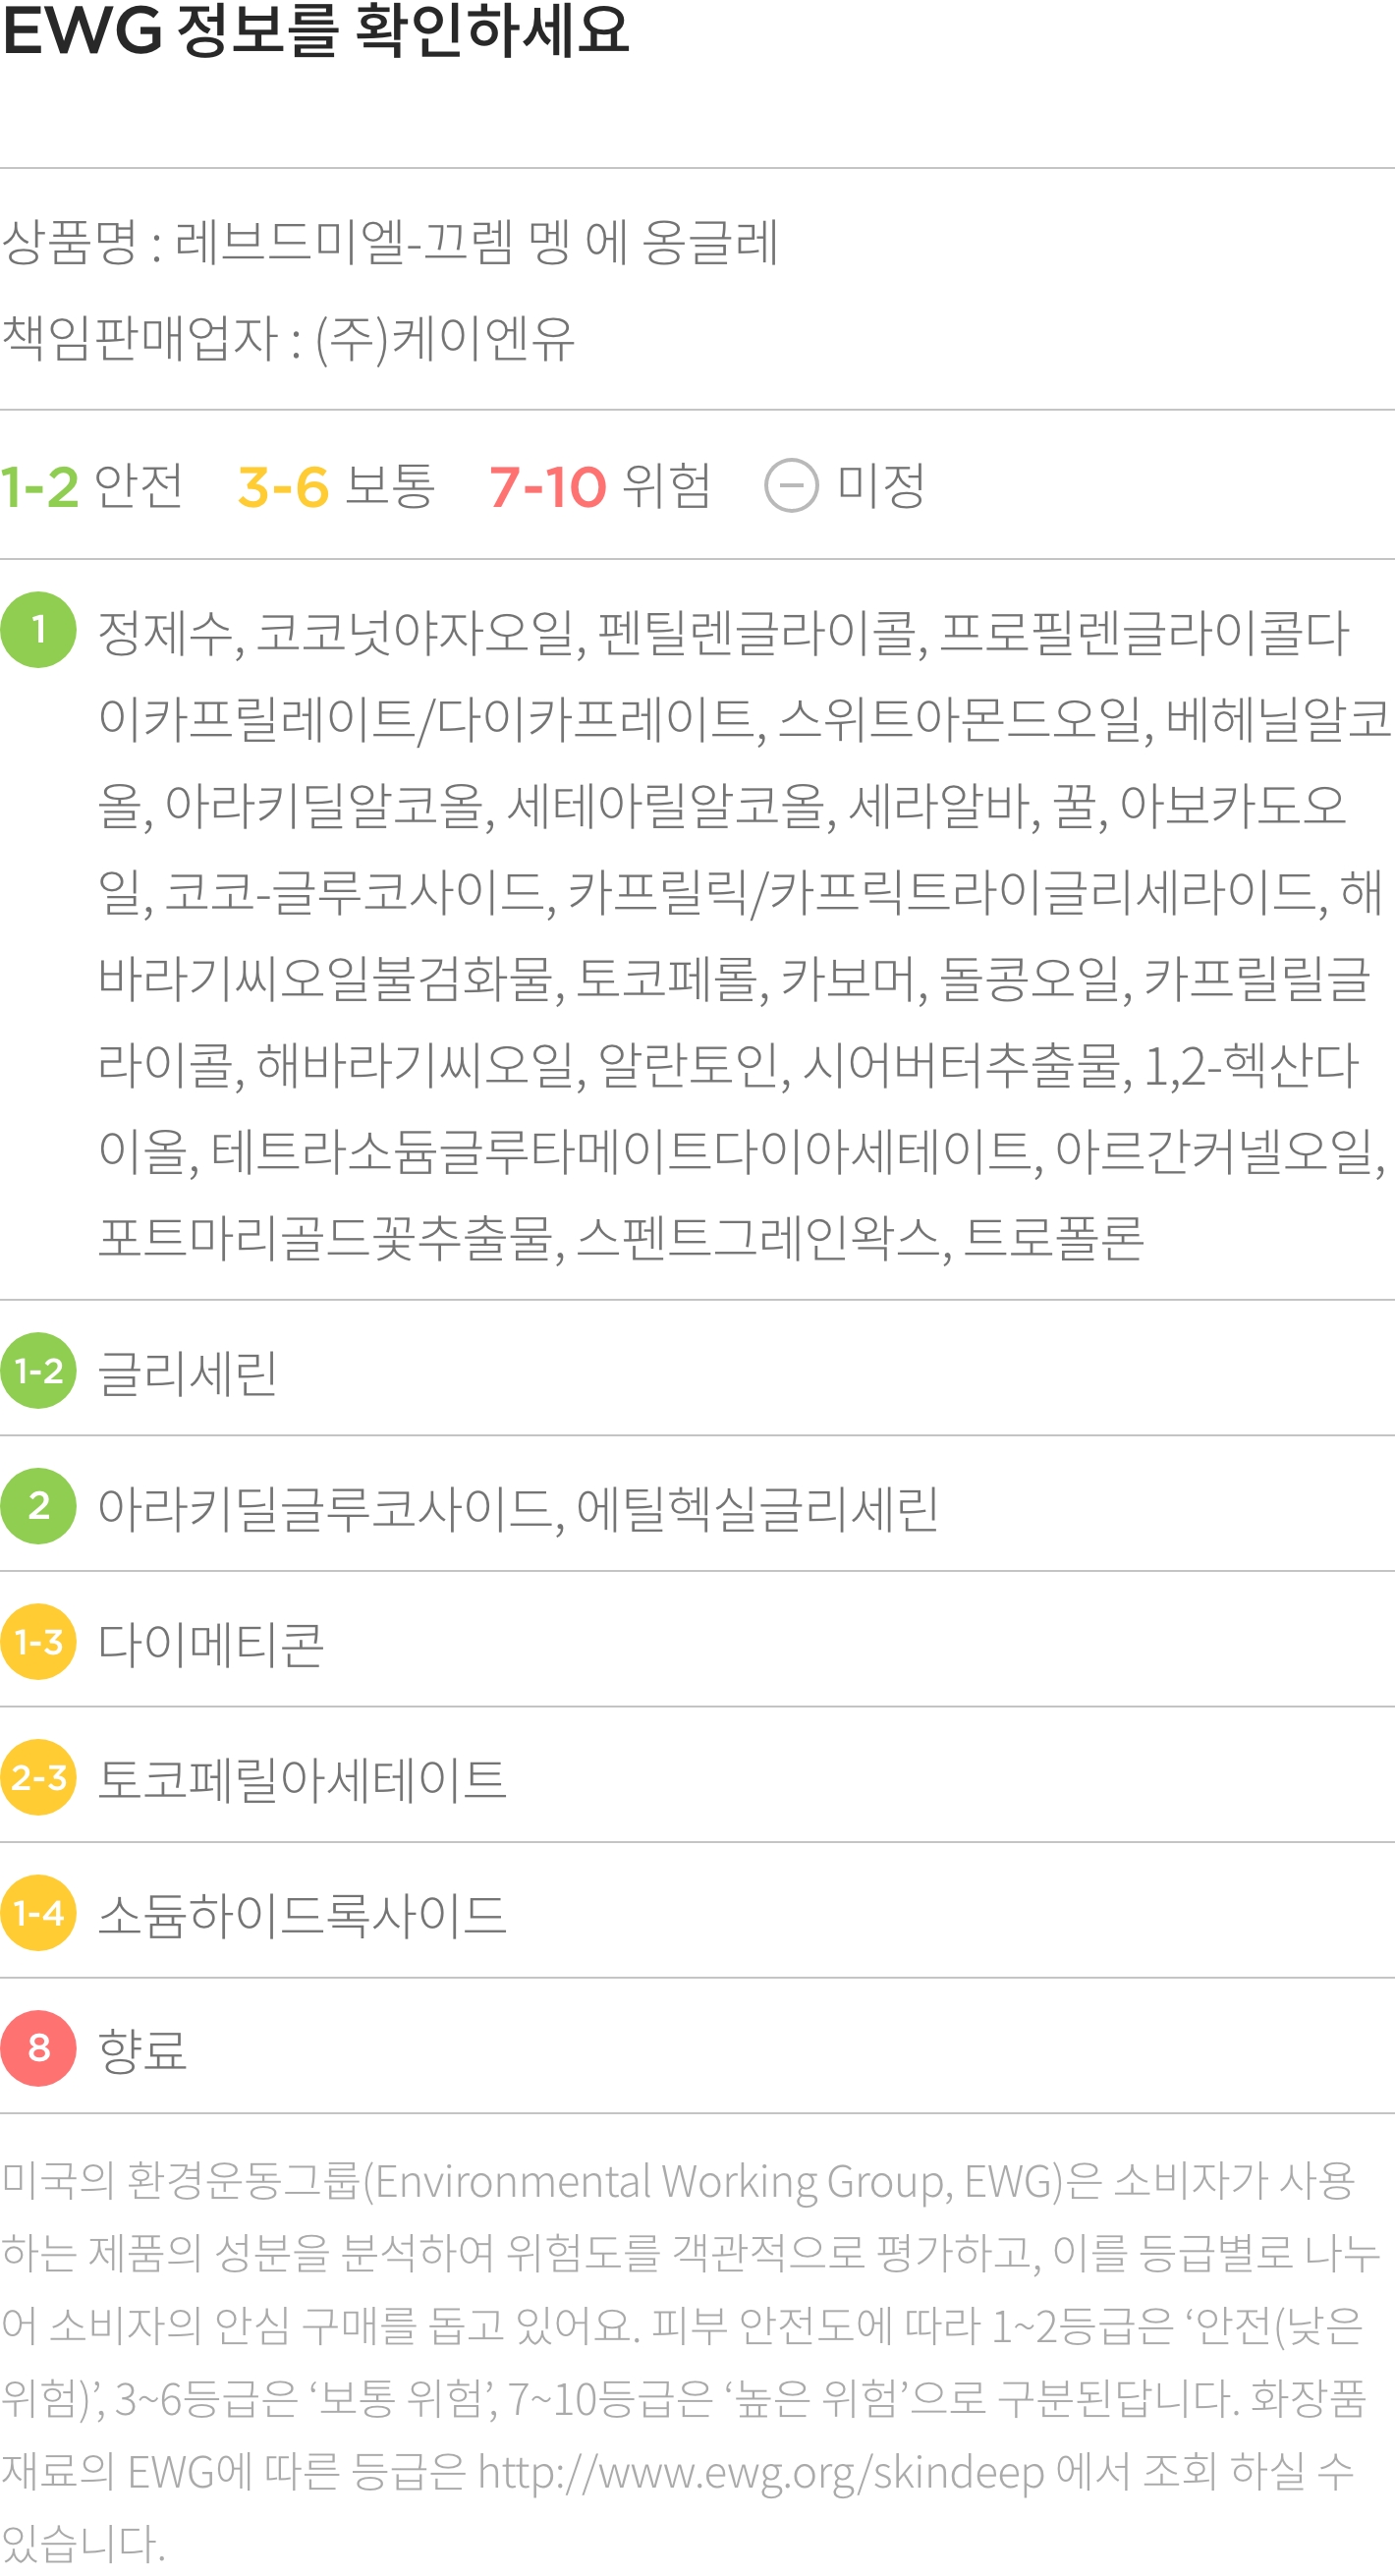The height and width of the screenshot is (2576, 1395).
Task: Click the 다이메티콘 ingredient row
Action: click(x=697, y=1641)
